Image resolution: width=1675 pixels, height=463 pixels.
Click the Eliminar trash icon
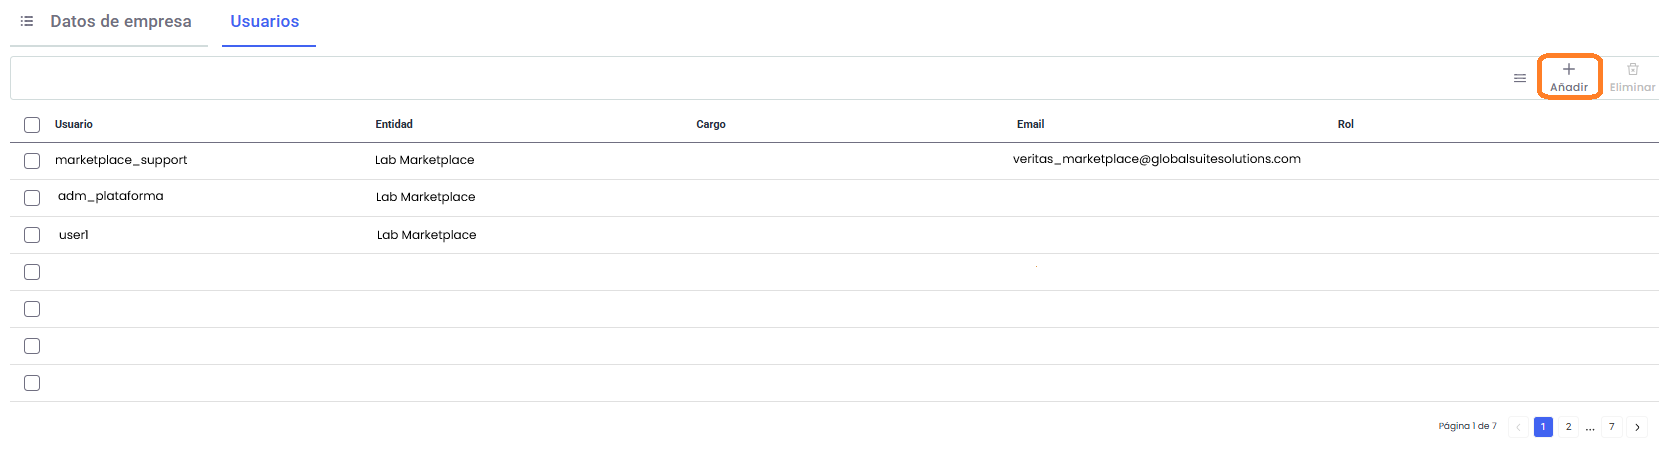click(x=1632, y=70)
